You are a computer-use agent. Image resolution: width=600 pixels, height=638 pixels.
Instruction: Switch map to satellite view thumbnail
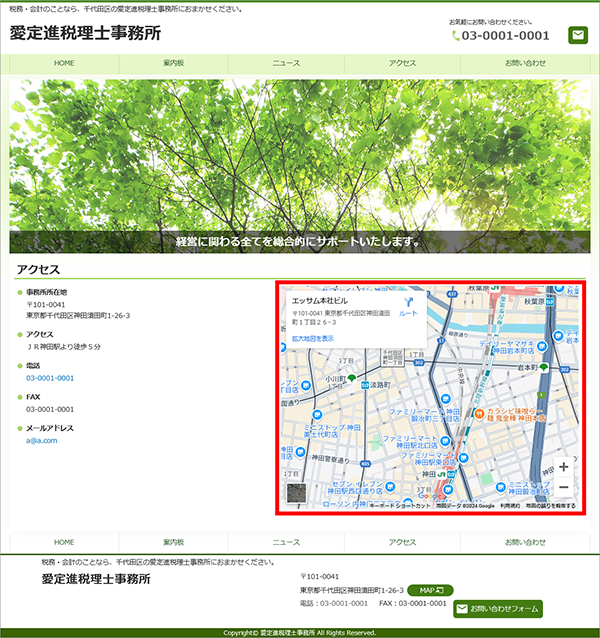click(297, 494)
